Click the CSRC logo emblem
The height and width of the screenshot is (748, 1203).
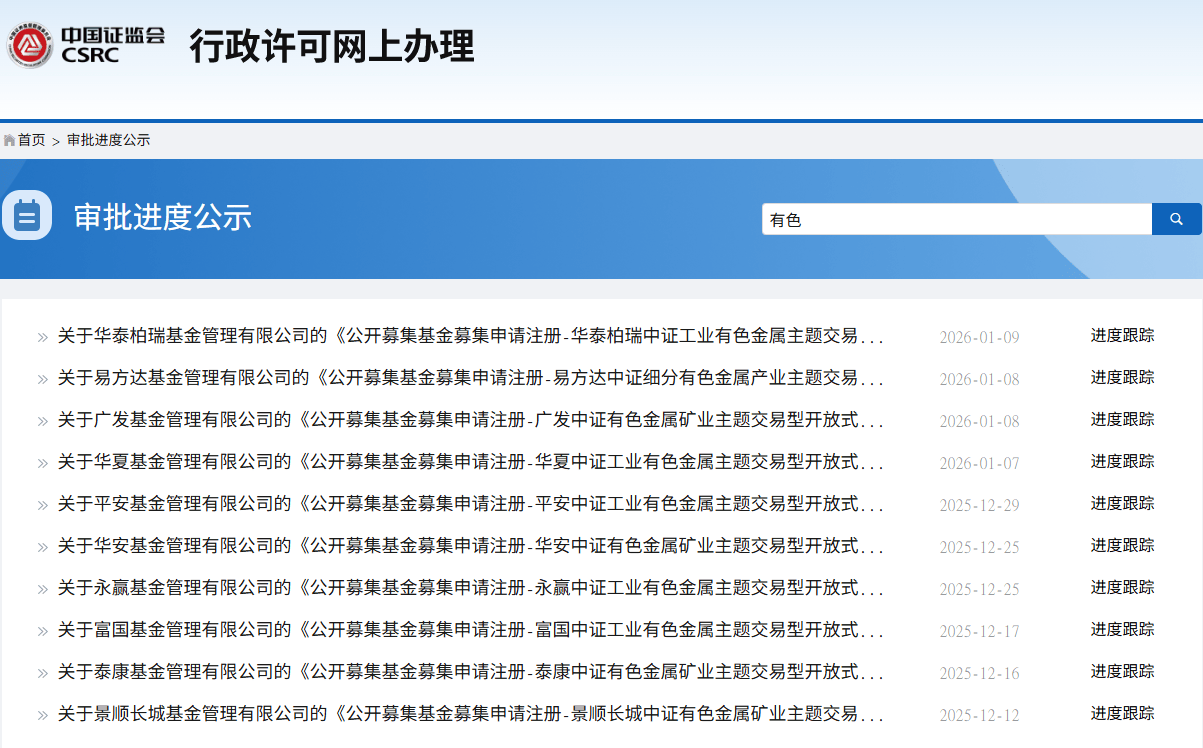point(30,45)
